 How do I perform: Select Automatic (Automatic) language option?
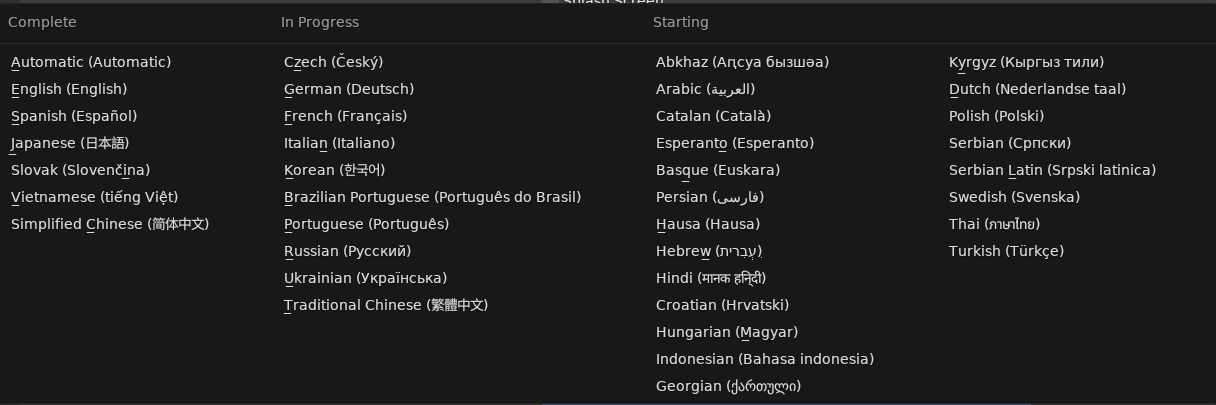(x=91, y=62)
